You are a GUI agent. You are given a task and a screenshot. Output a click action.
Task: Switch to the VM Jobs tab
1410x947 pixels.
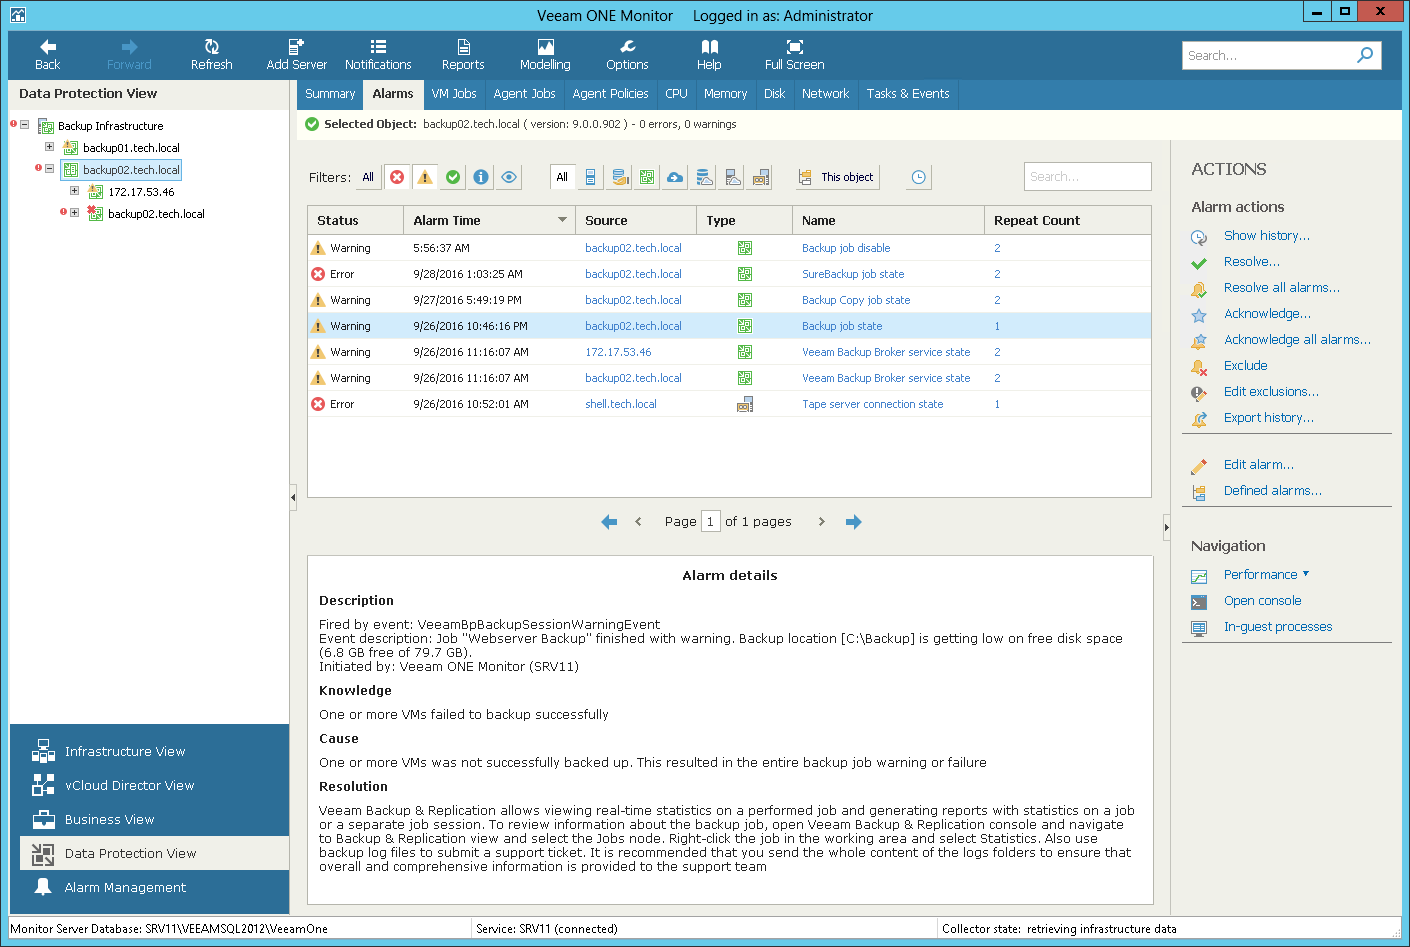(x=454, y=94)
